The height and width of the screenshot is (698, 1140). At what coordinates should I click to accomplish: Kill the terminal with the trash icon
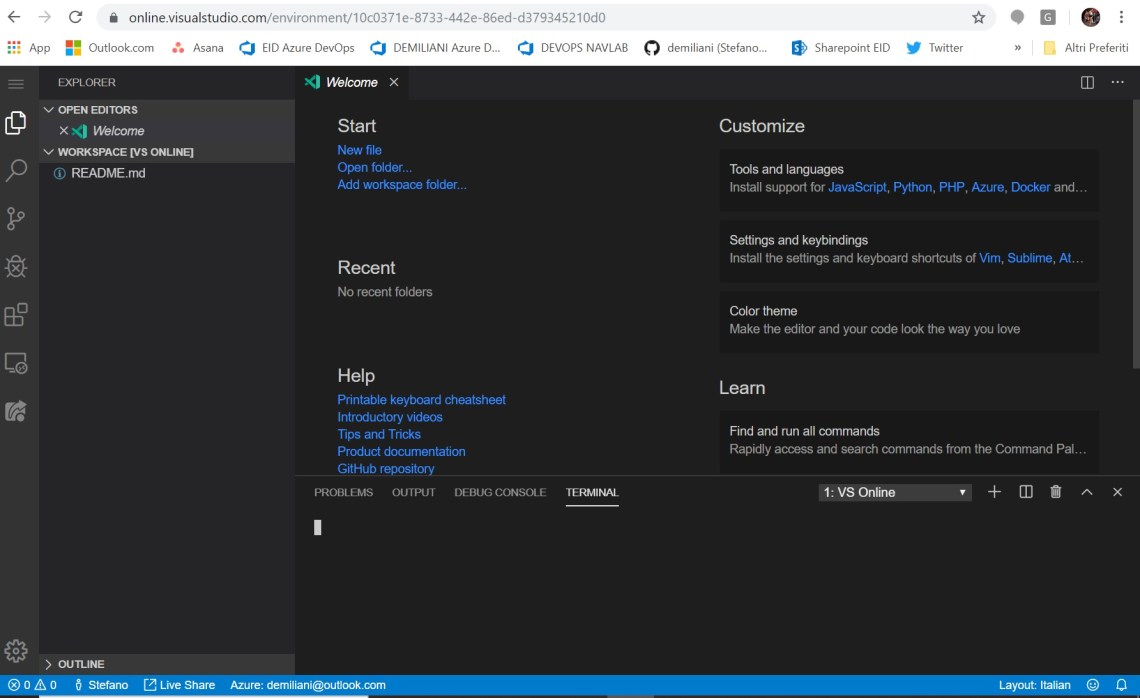pos(1055,491)
